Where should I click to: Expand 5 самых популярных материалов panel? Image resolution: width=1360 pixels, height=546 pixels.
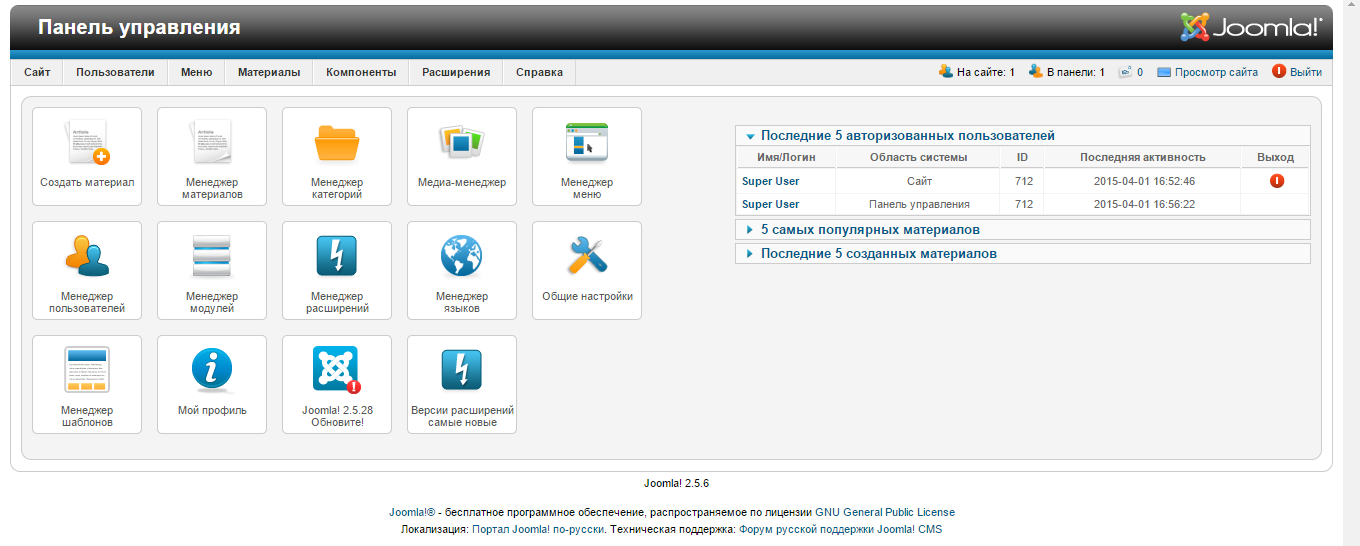(1022, 230)
